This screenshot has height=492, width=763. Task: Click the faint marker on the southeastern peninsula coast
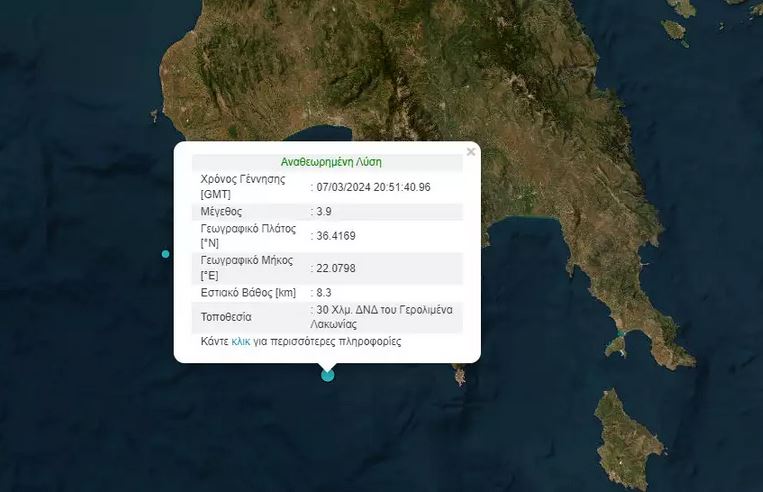620,333
